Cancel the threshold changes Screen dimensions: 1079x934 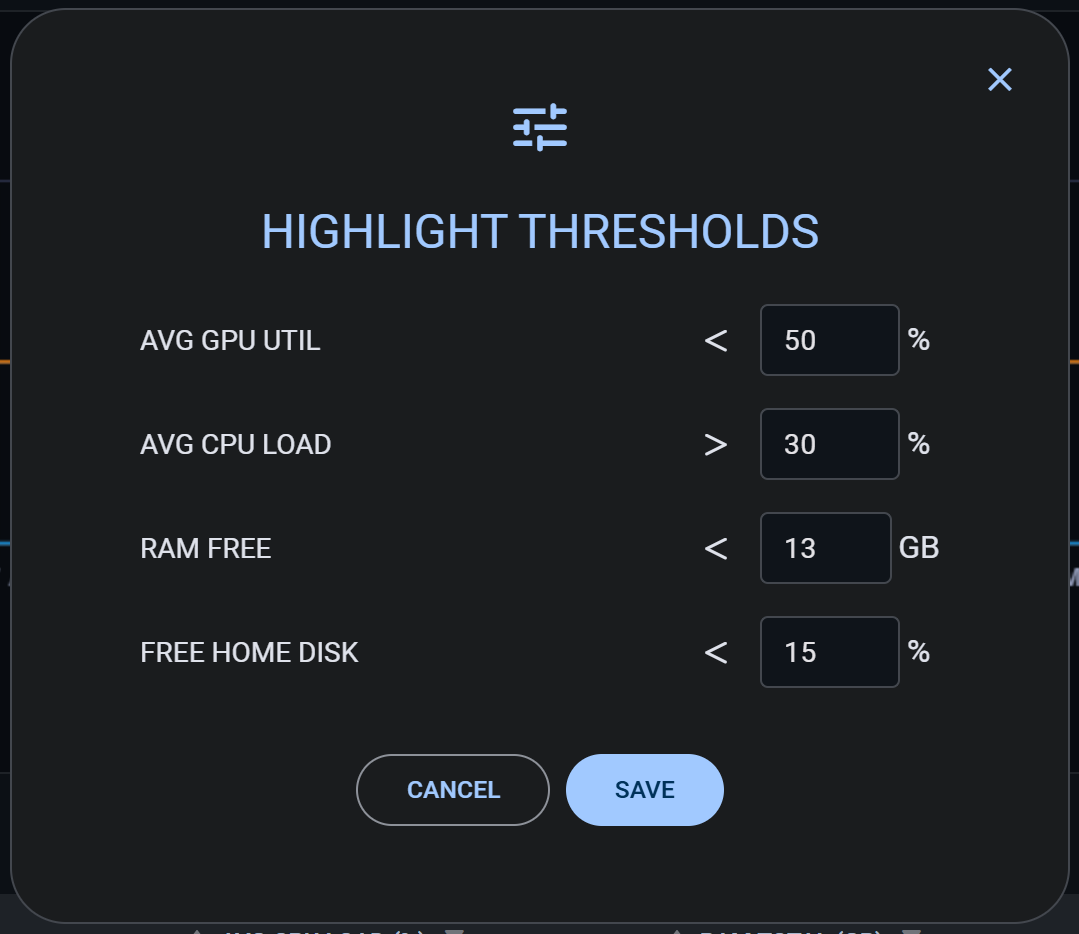pos(452,789)
